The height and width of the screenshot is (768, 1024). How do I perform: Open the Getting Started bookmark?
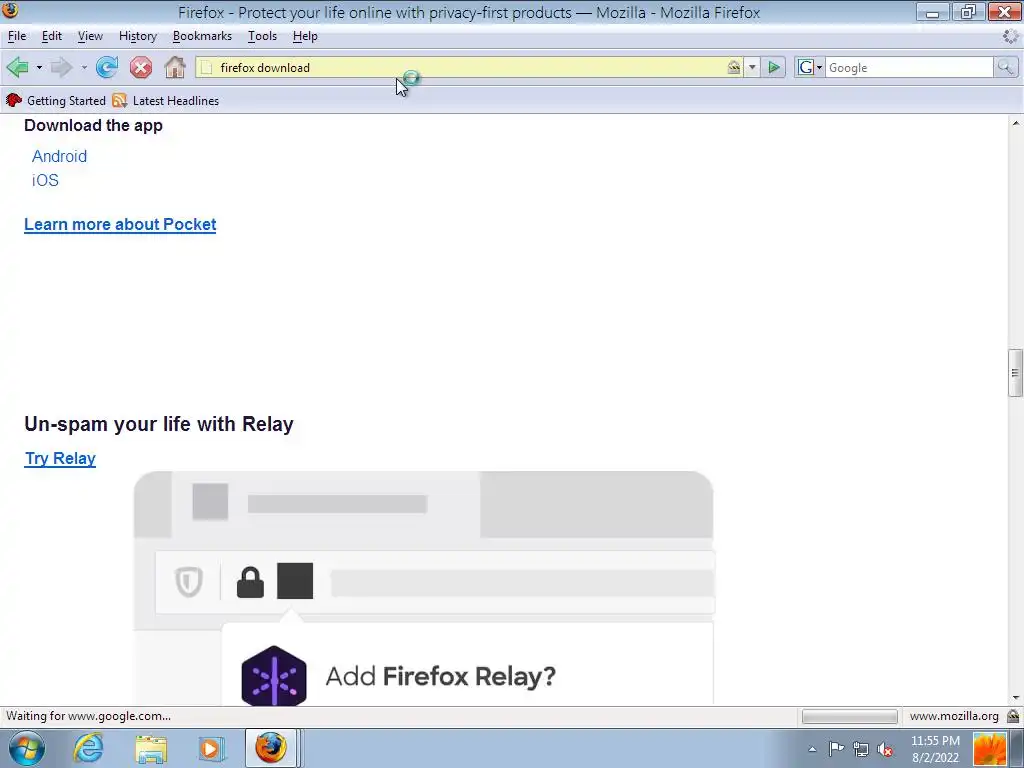point(56,101)
